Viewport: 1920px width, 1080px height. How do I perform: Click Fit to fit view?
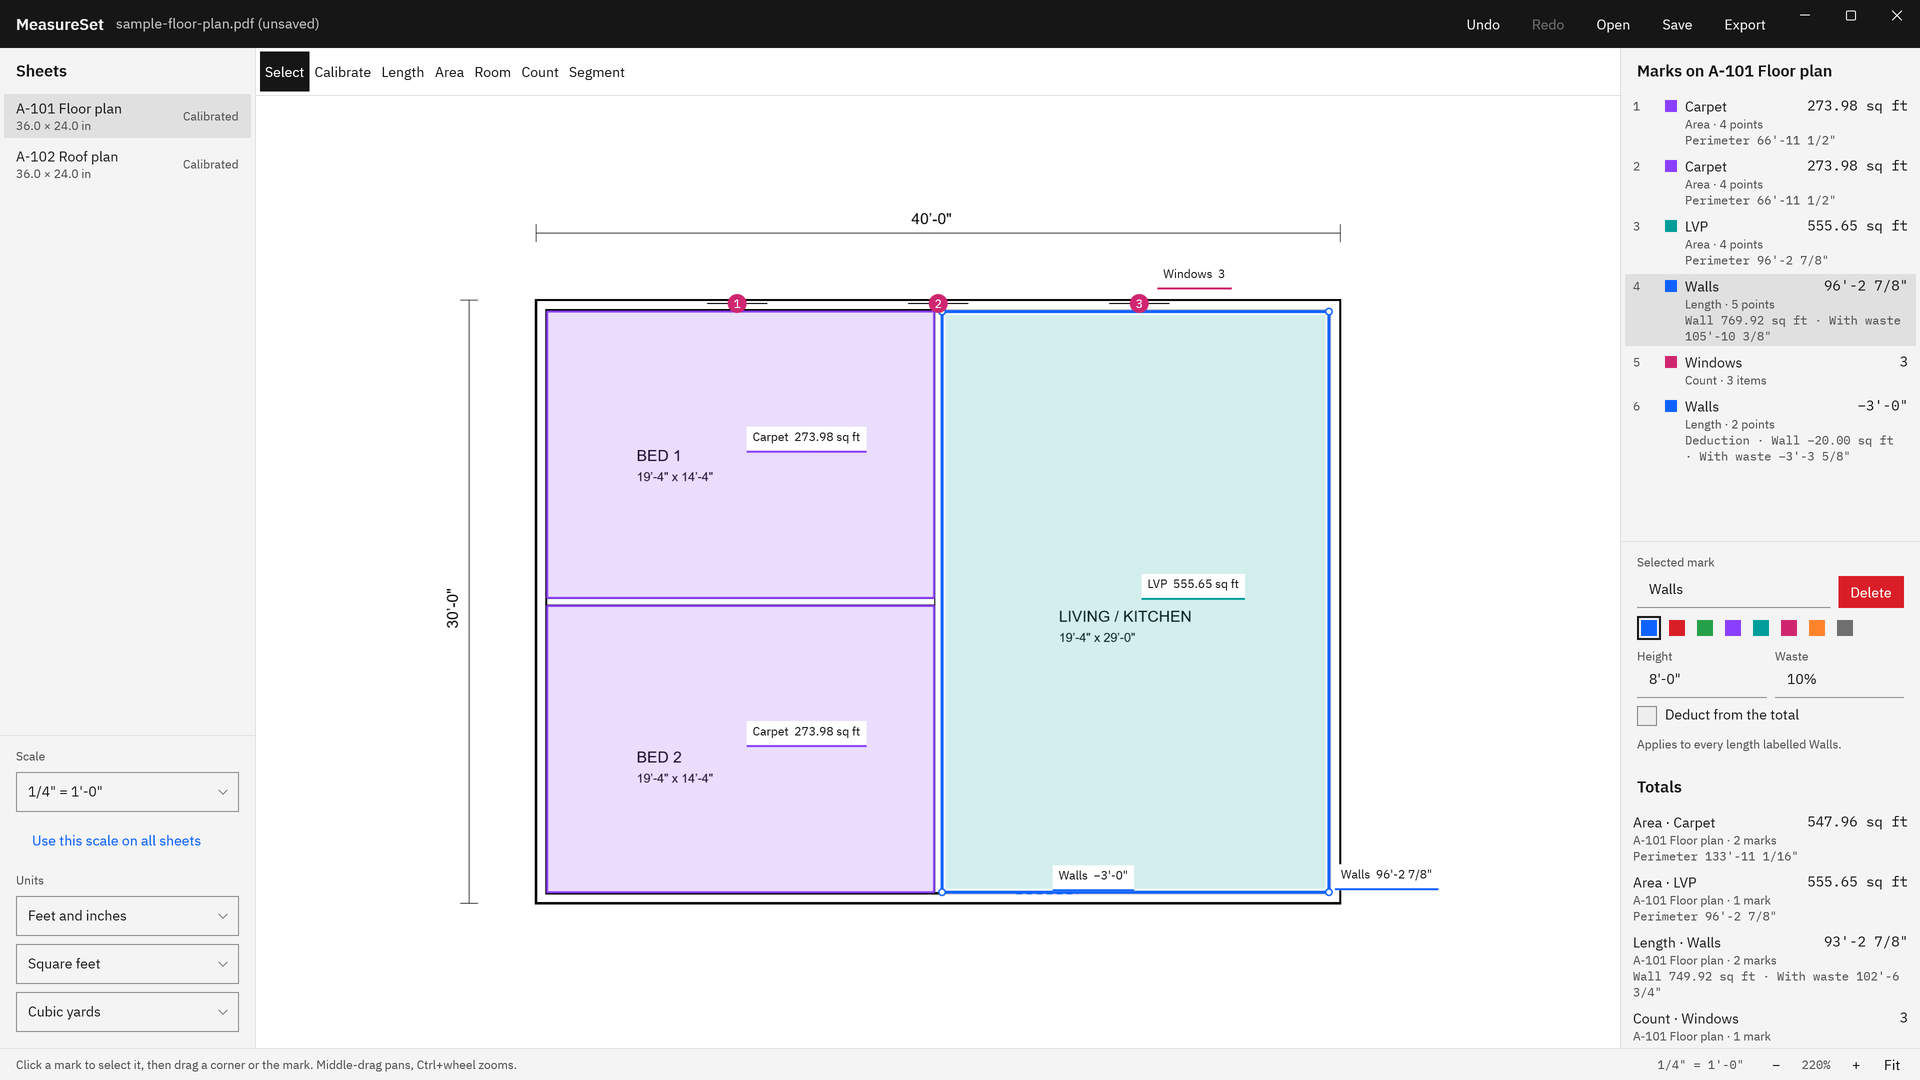tap(1892, 1065)
